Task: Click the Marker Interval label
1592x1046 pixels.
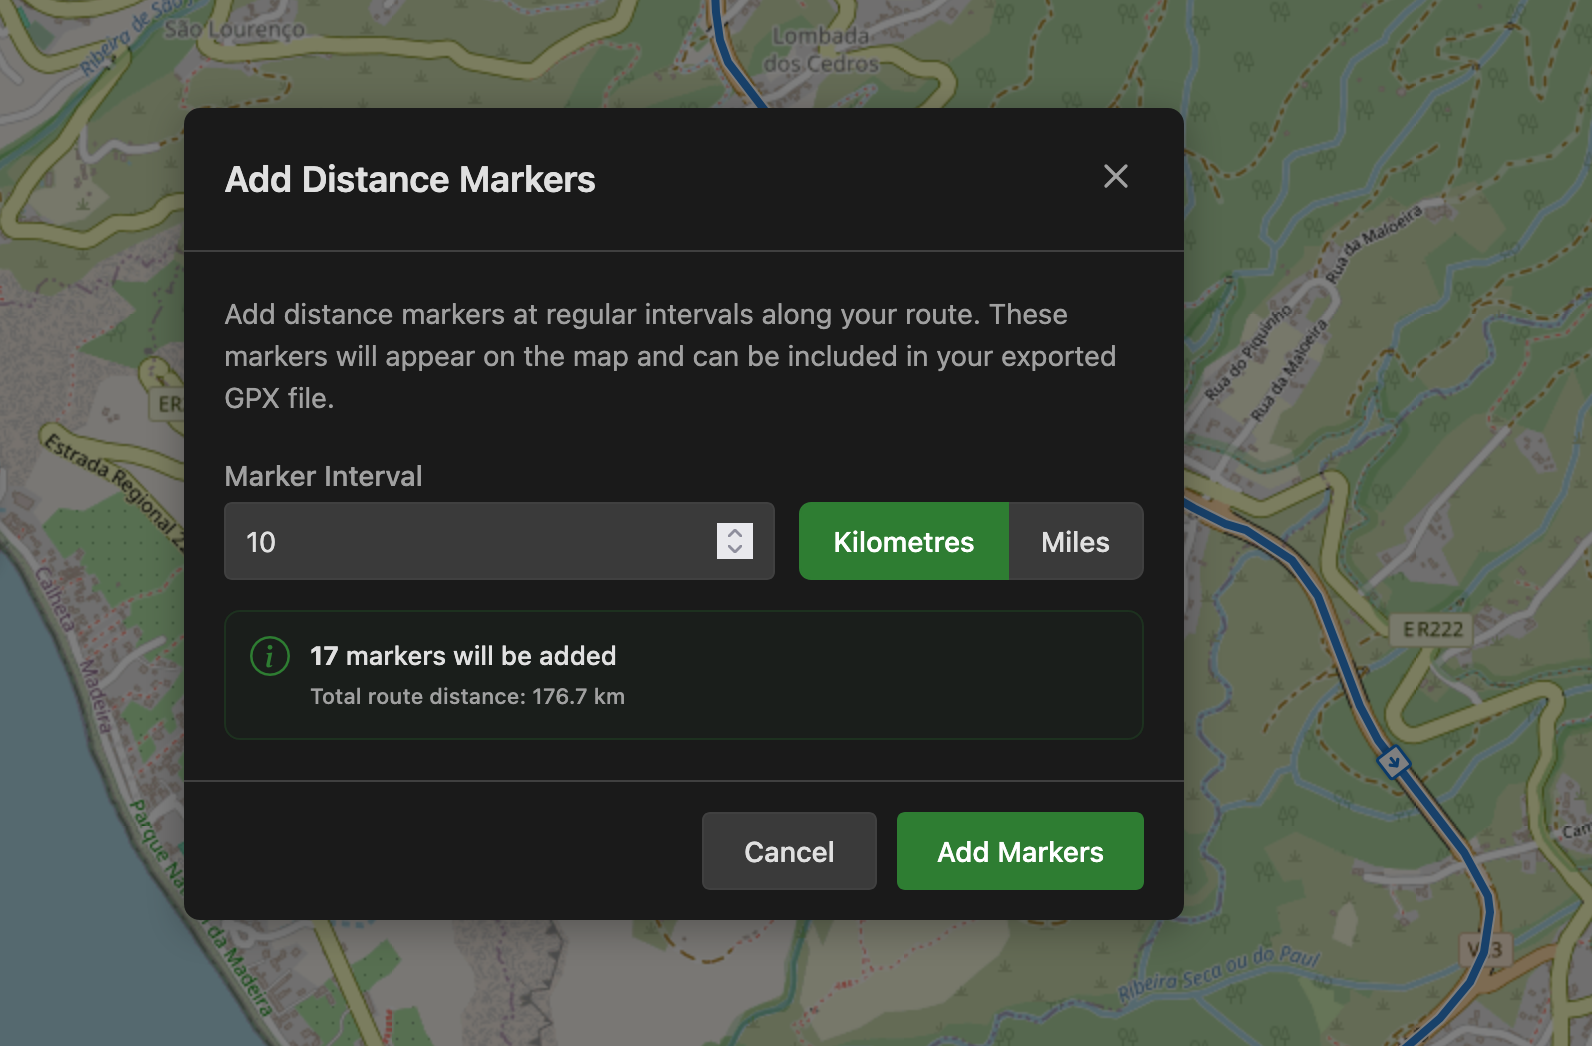Action: point(323,476)
